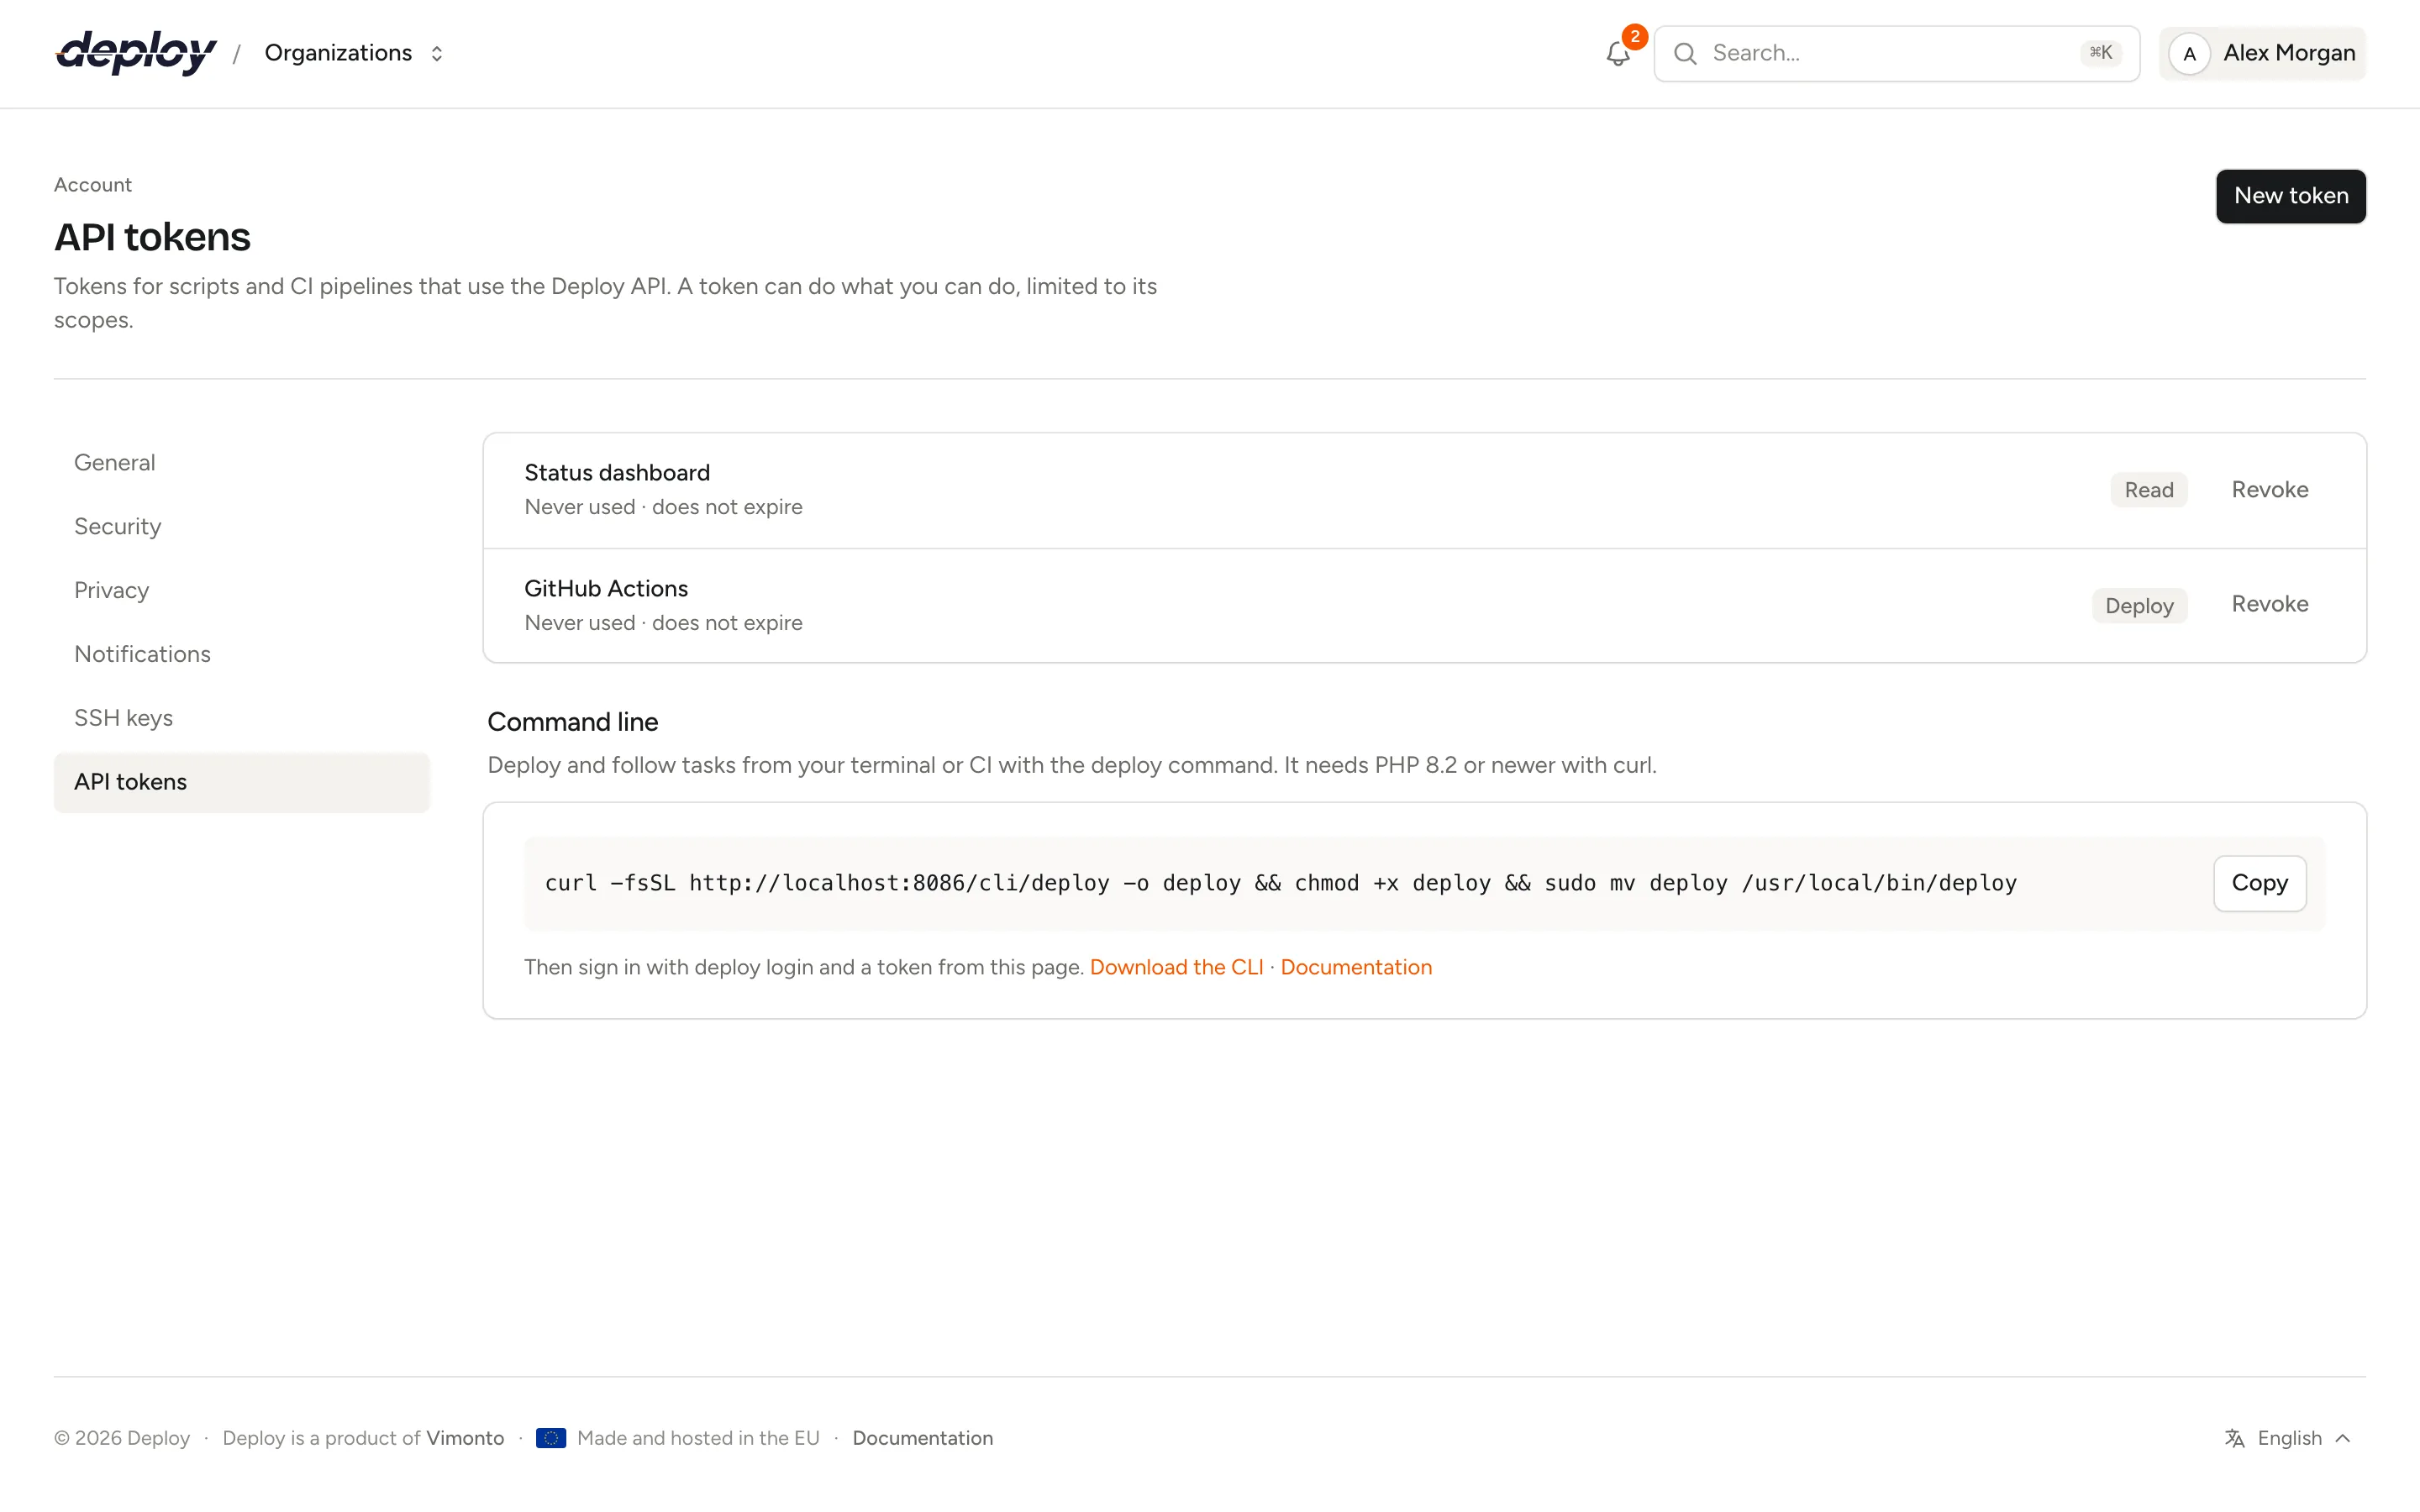Image resolution: width=2420 pixels, height=1512 pixels.
Task: Click the Deploy scope badge
Action: point(2139,606)
